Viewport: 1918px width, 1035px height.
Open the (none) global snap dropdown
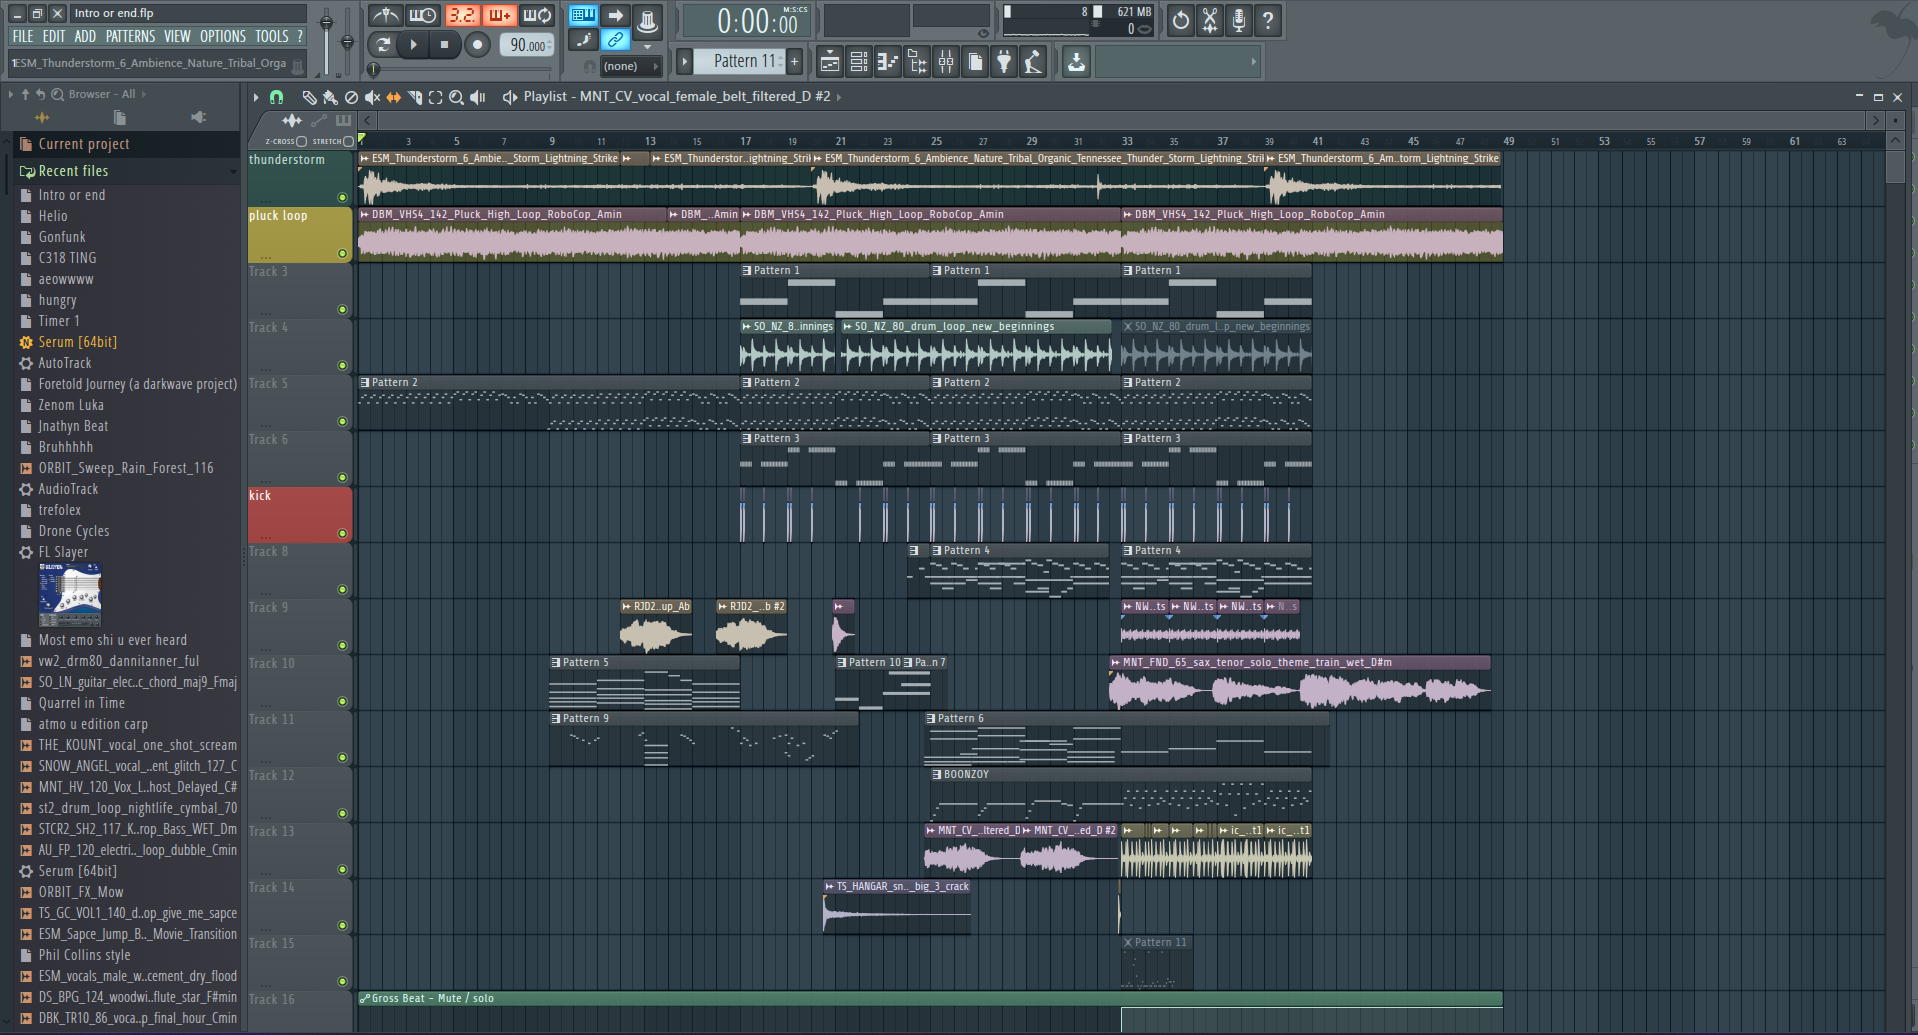point(631,66)
